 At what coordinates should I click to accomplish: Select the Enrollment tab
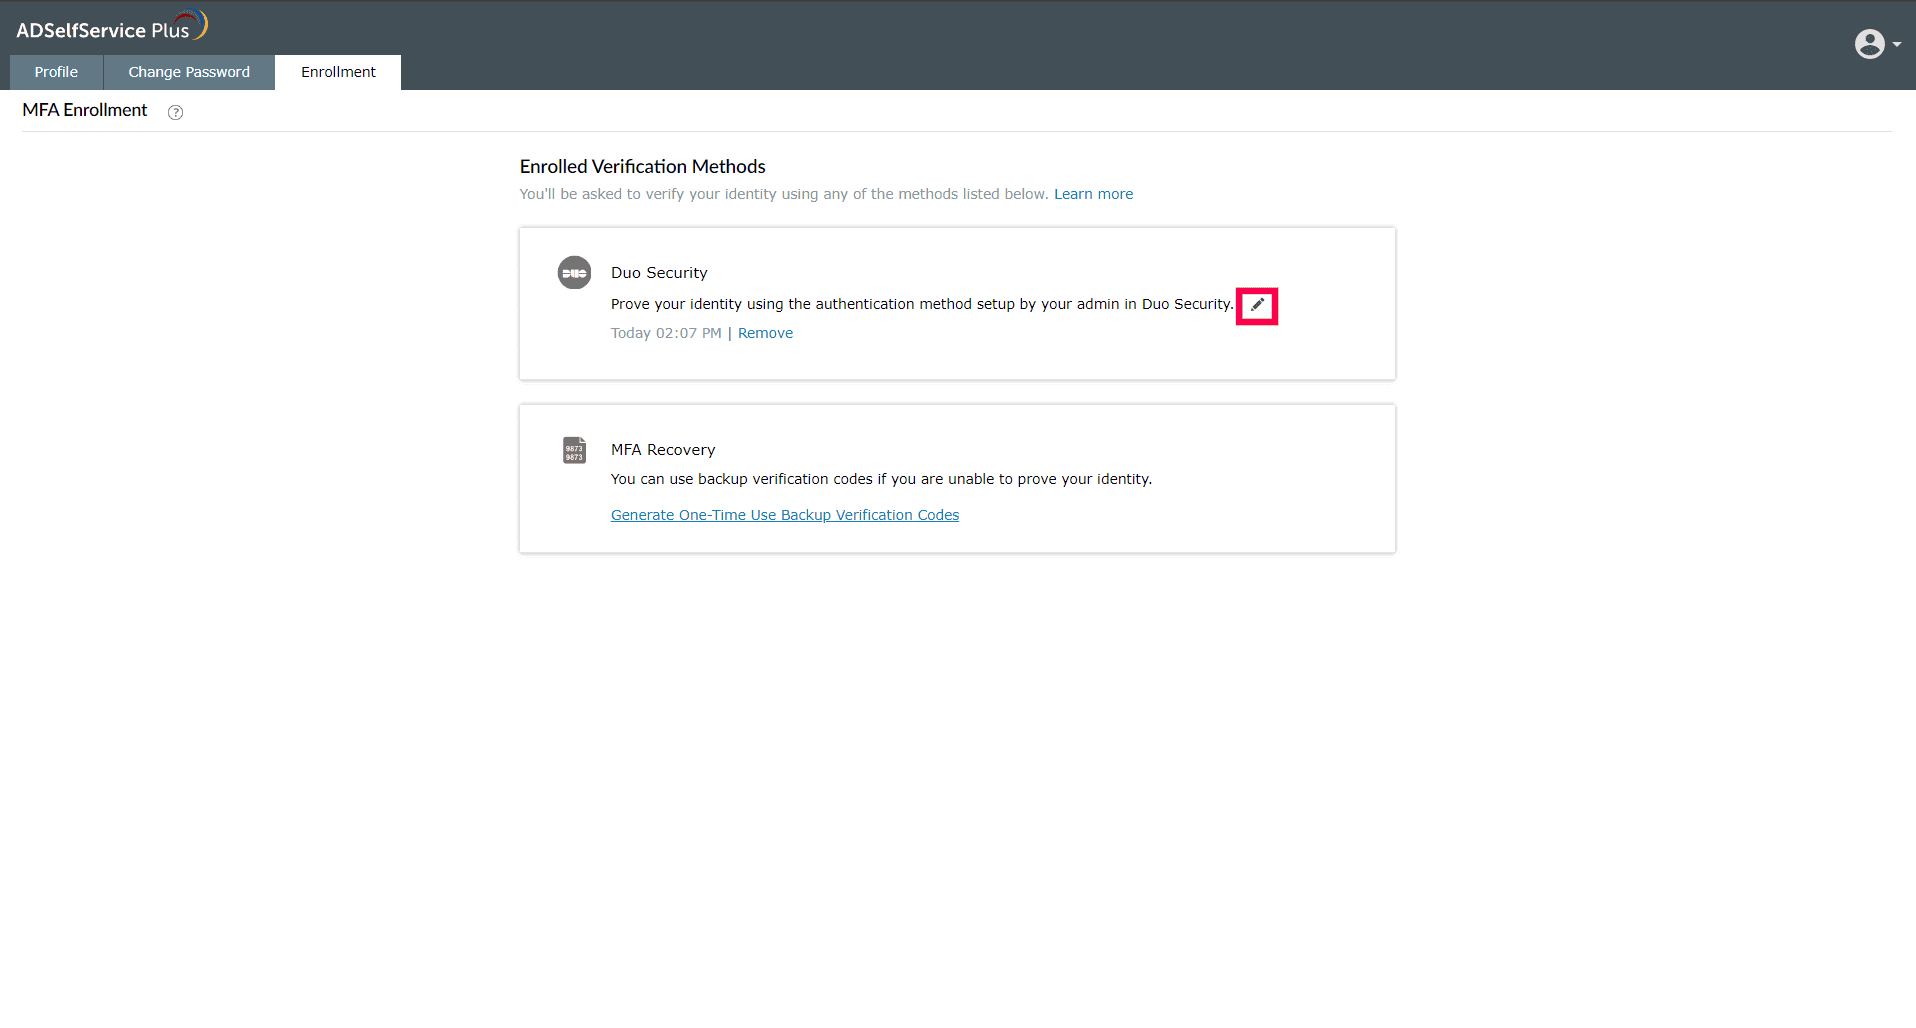point(338,72)
